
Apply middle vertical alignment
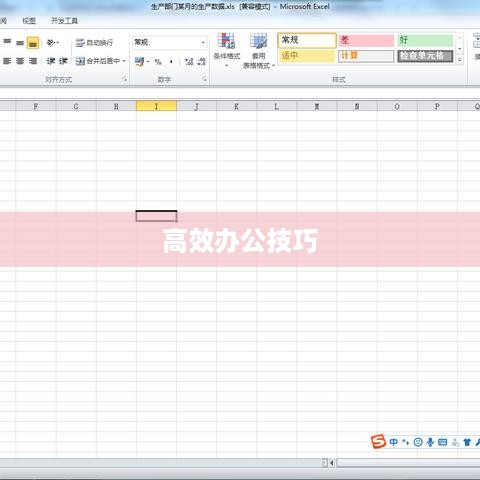click(x=20, y=42)
